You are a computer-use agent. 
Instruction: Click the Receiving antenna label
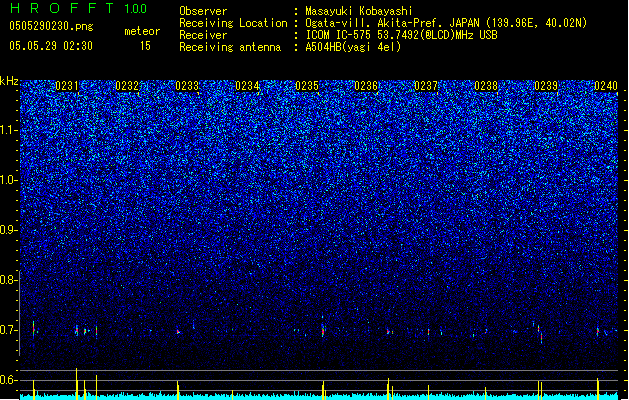point(230,47)
